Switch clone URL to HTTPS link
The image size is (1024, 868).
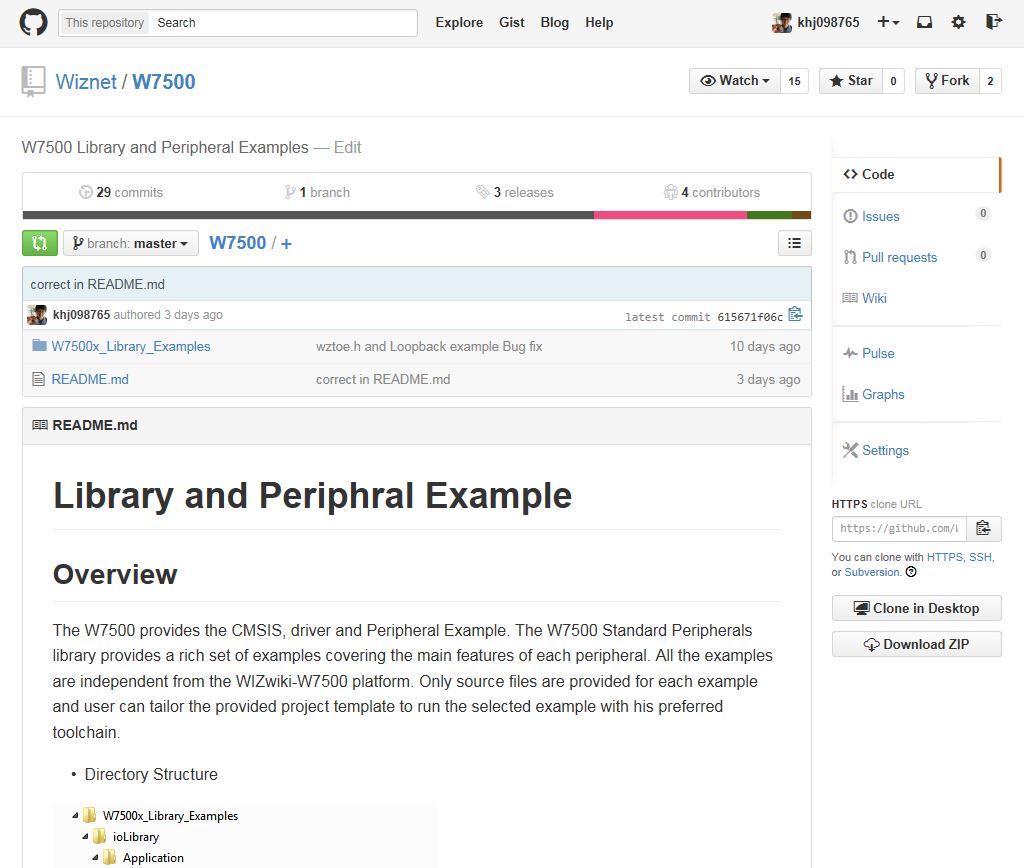click(944, 557)
